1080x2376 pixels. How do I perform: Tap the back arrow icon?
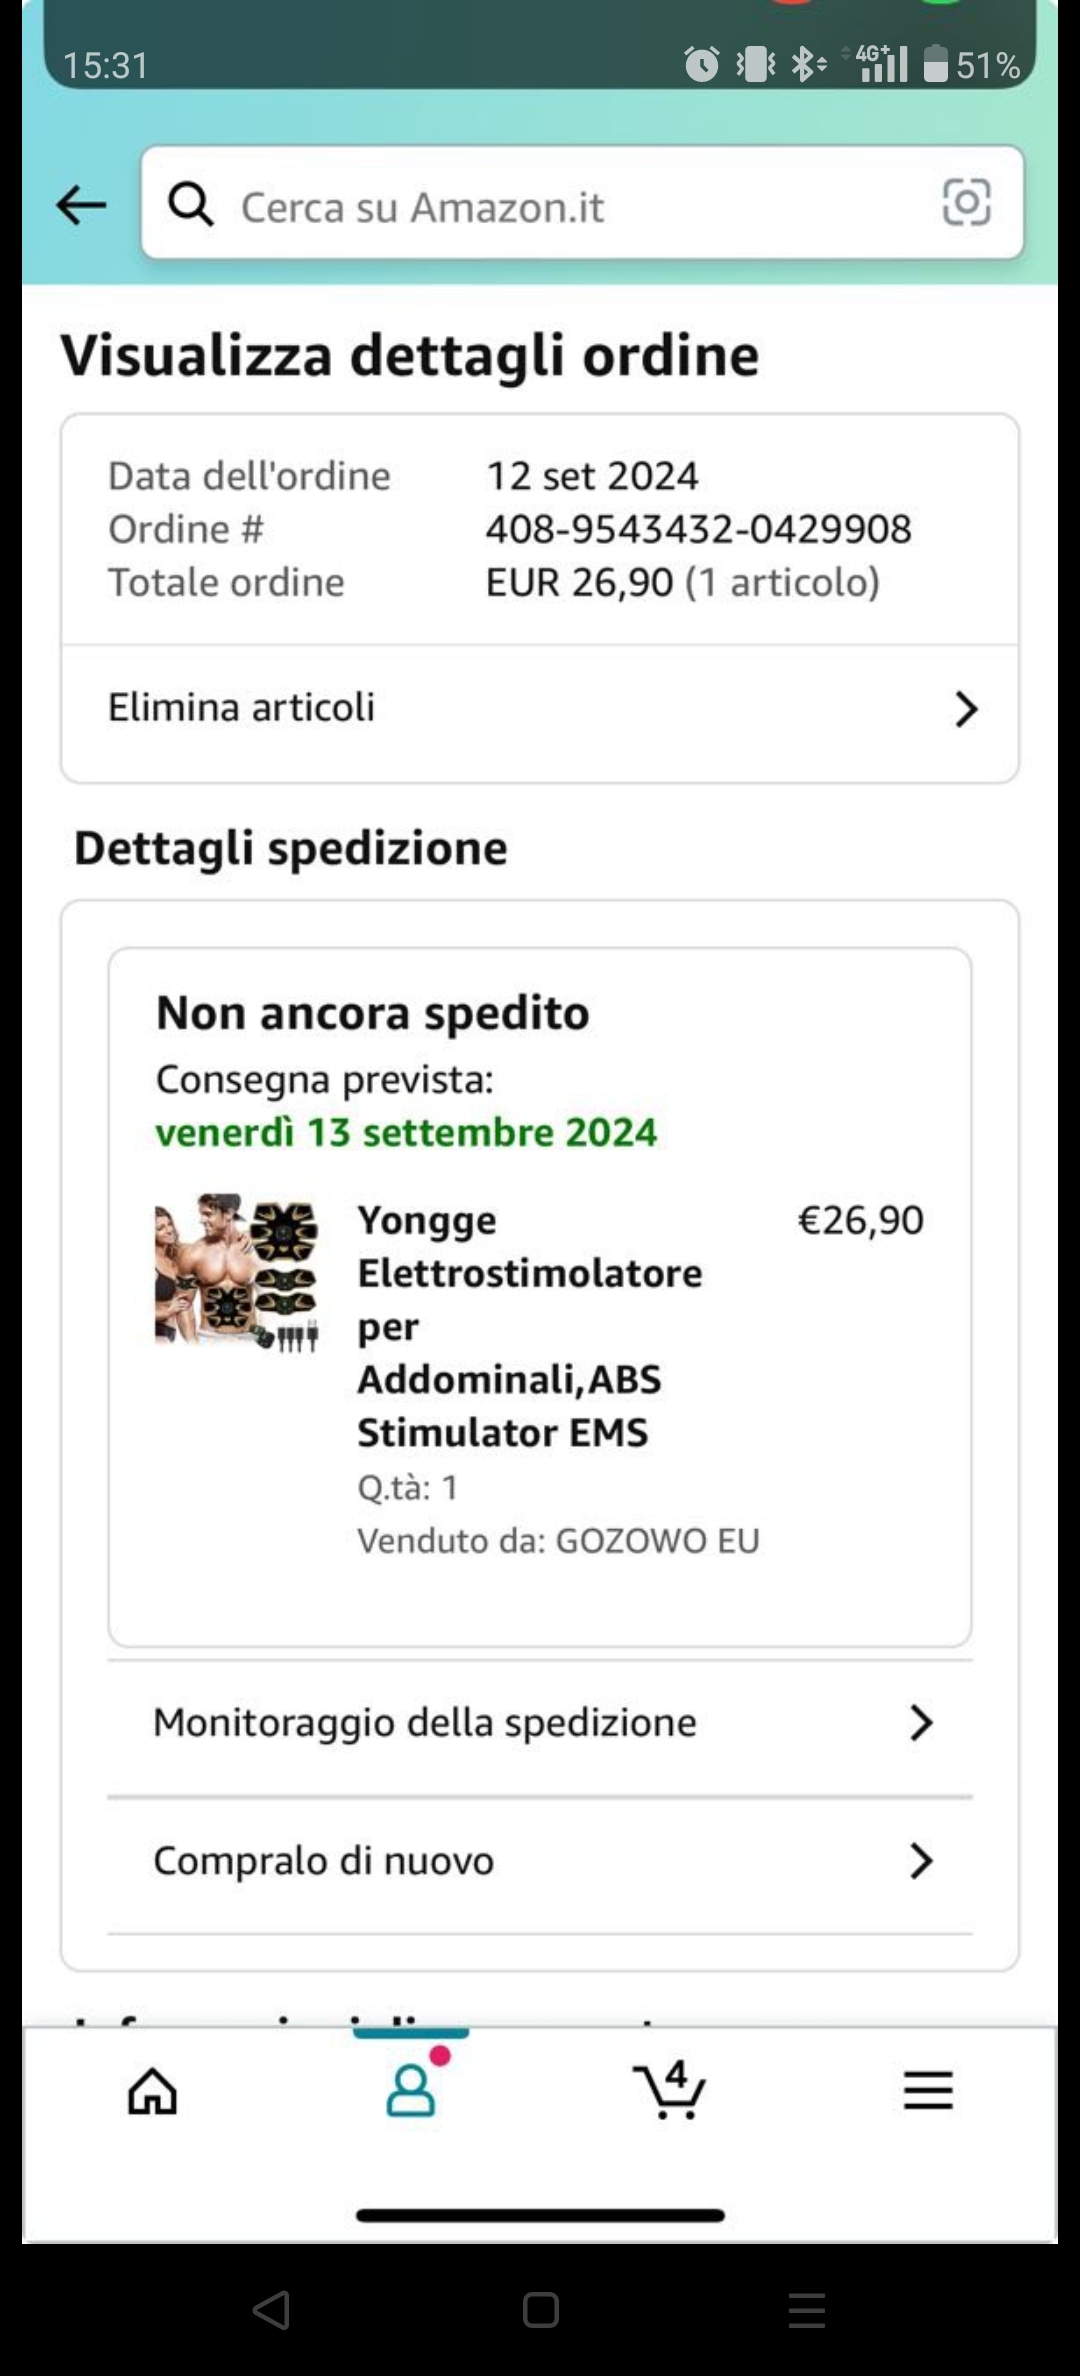click(81, 206)
